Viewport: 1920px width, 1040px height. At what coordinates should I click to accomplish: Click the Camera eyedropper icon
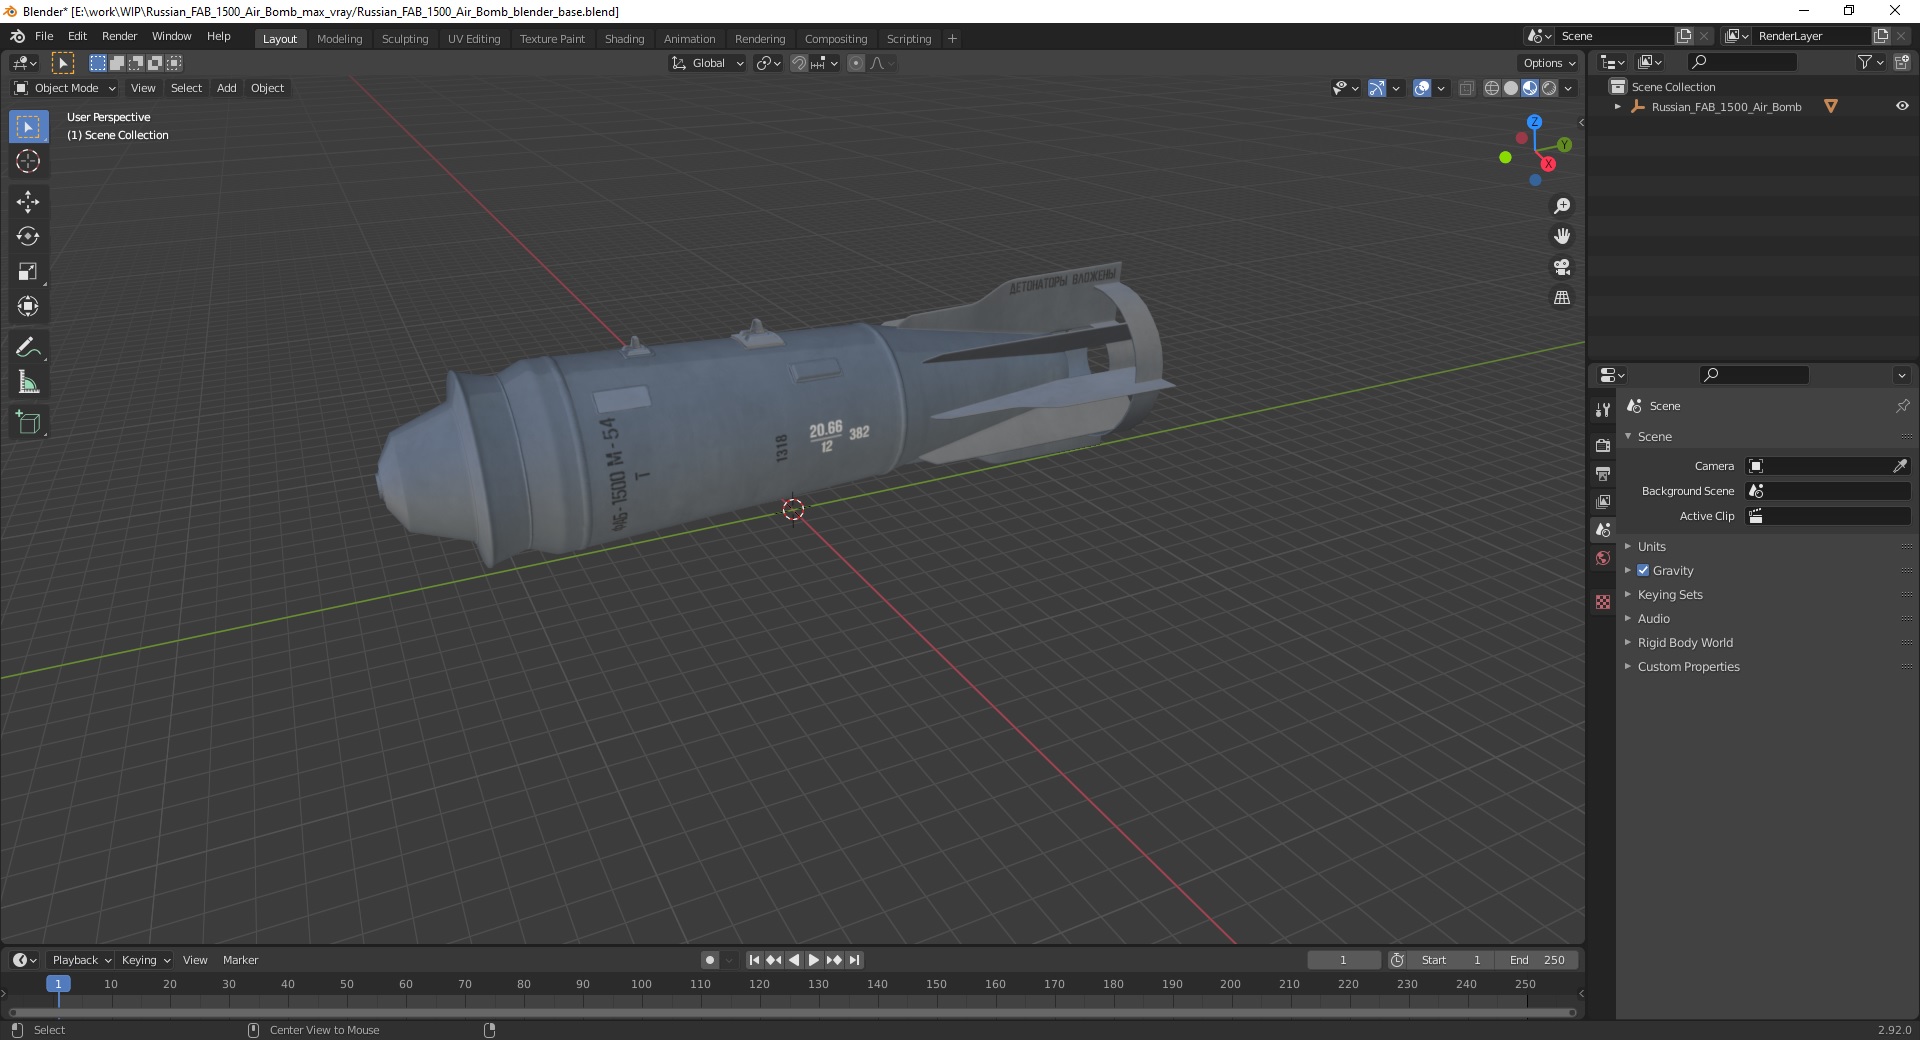1900,466
